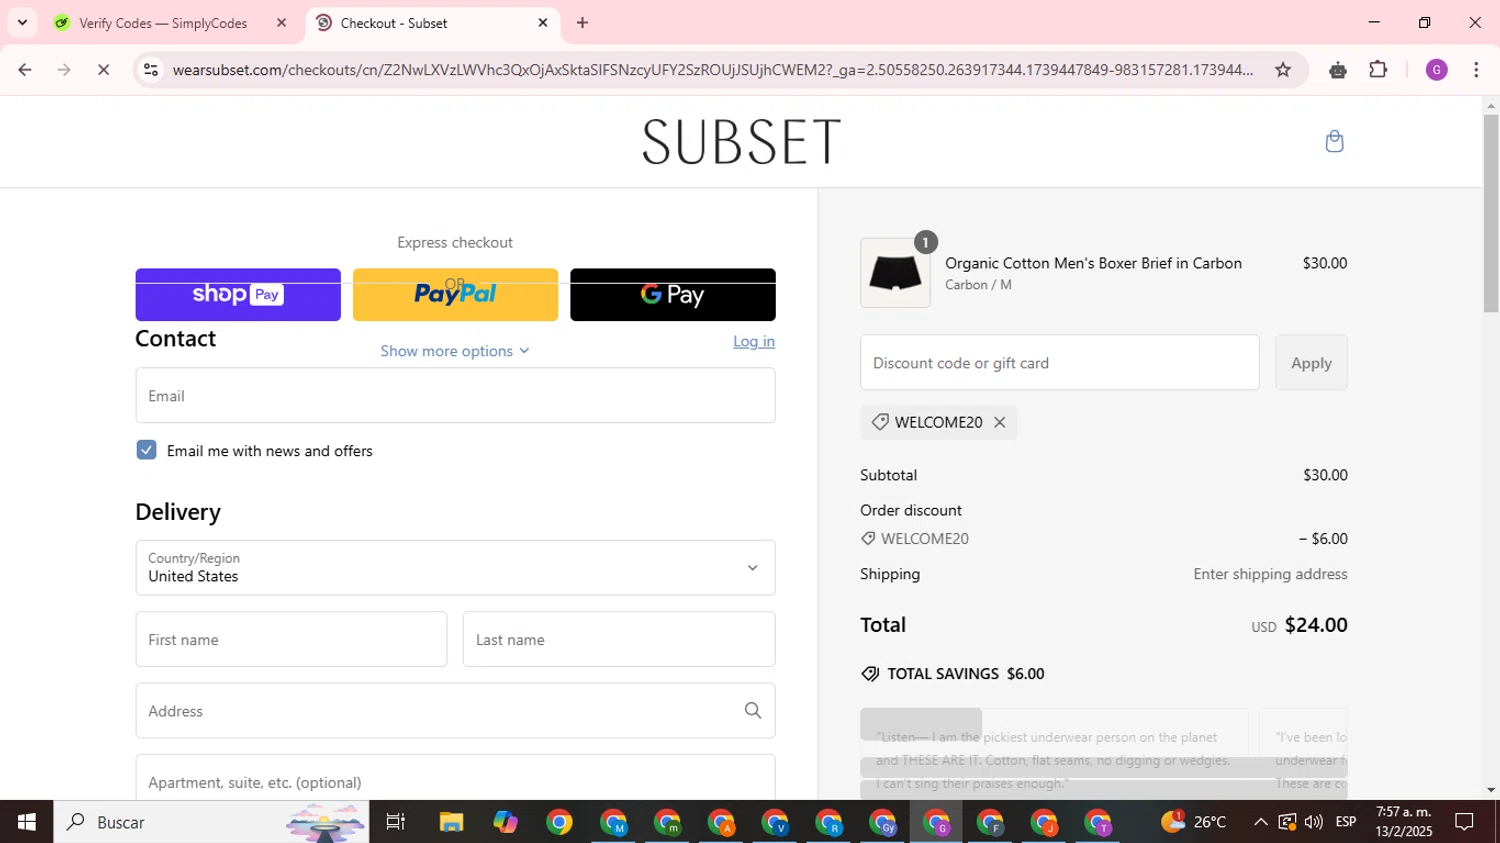Focus the Last name field
1500x843 pixels.
pos(619,639)
